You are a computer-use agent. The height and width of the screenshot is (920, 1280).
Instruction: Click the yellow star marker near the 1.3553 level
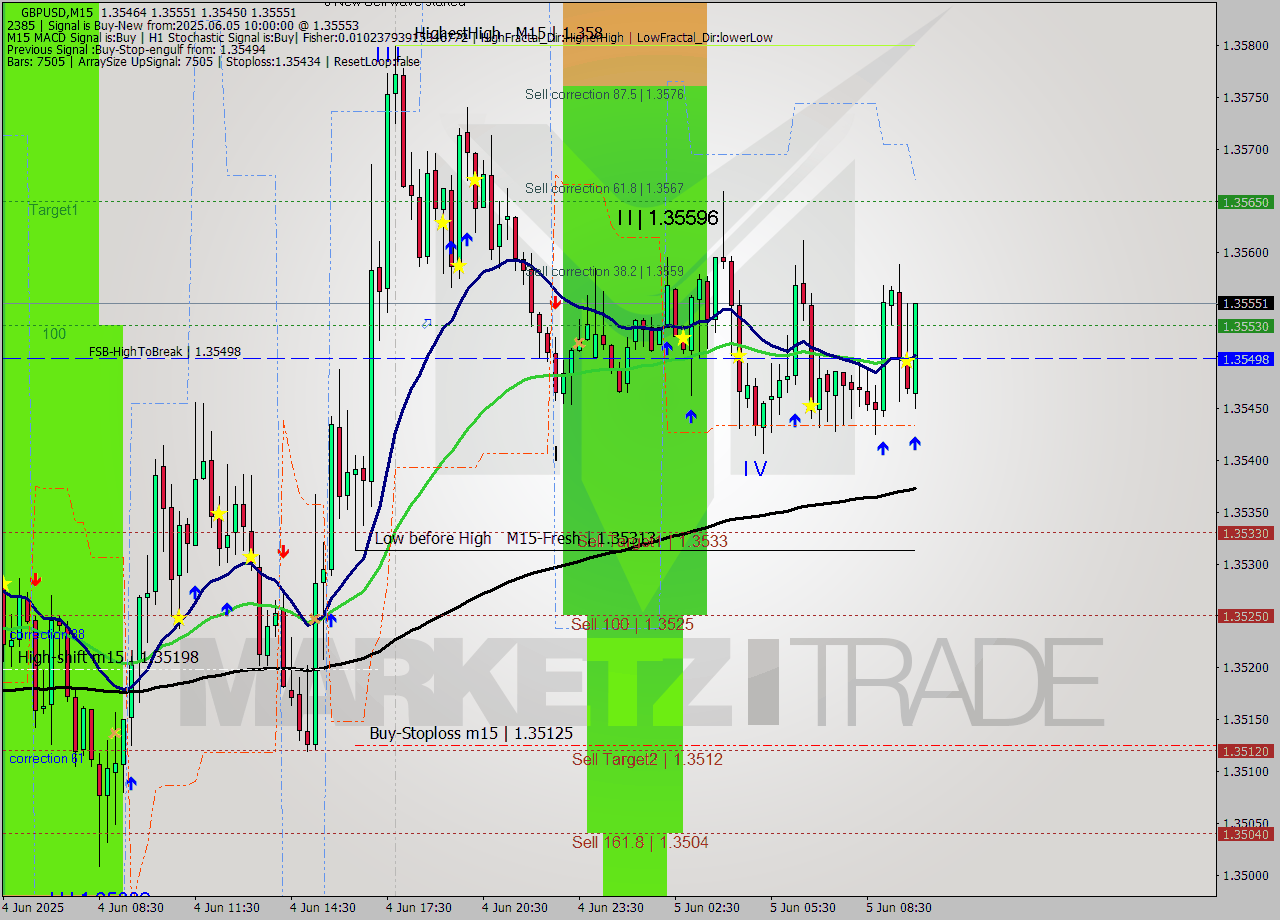pos(682,337)
